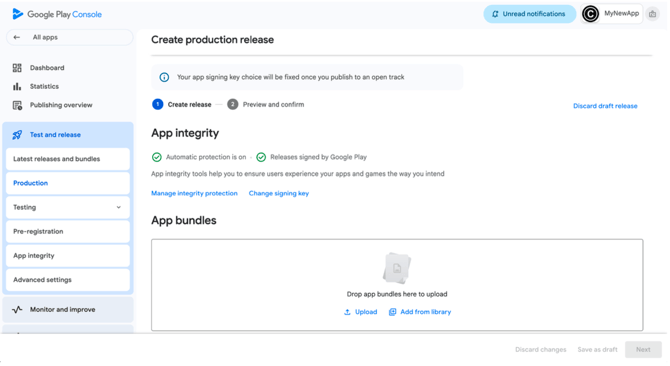Image resolution: width=670 pixels, height=366 pixels.
Task: Click the Create release step label
Action: (x=189, y=105)
